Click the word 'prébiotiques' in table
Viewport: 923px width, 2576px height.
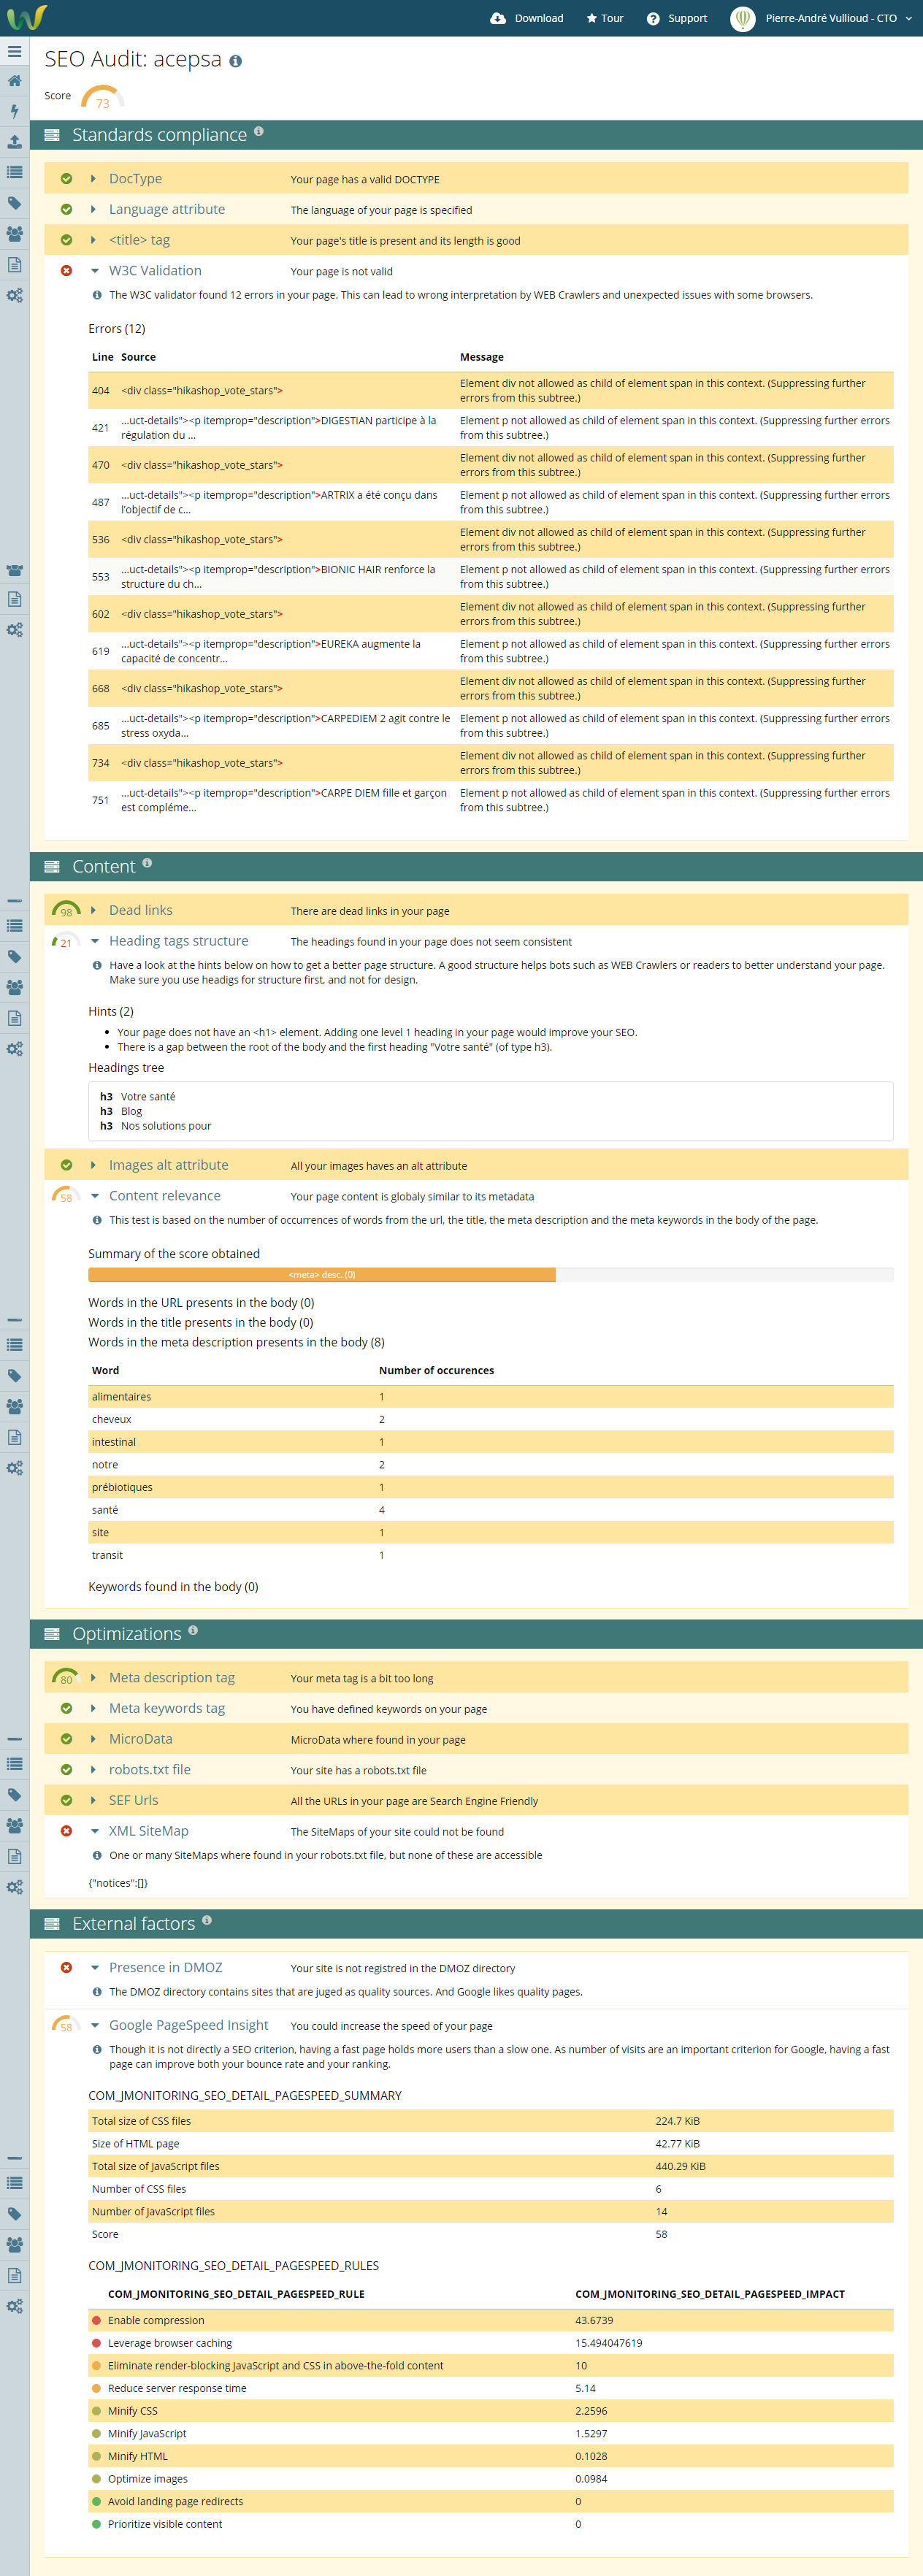pyautogui.click(x=122, y=1487)
